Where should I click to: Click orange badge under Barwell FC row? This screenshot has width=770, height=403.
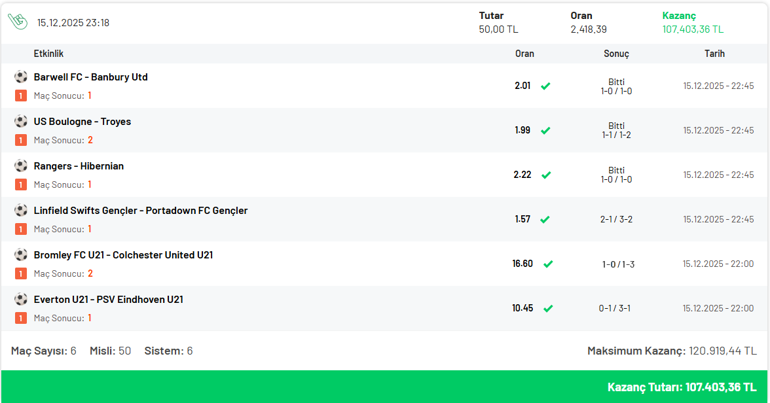[21, 96]
